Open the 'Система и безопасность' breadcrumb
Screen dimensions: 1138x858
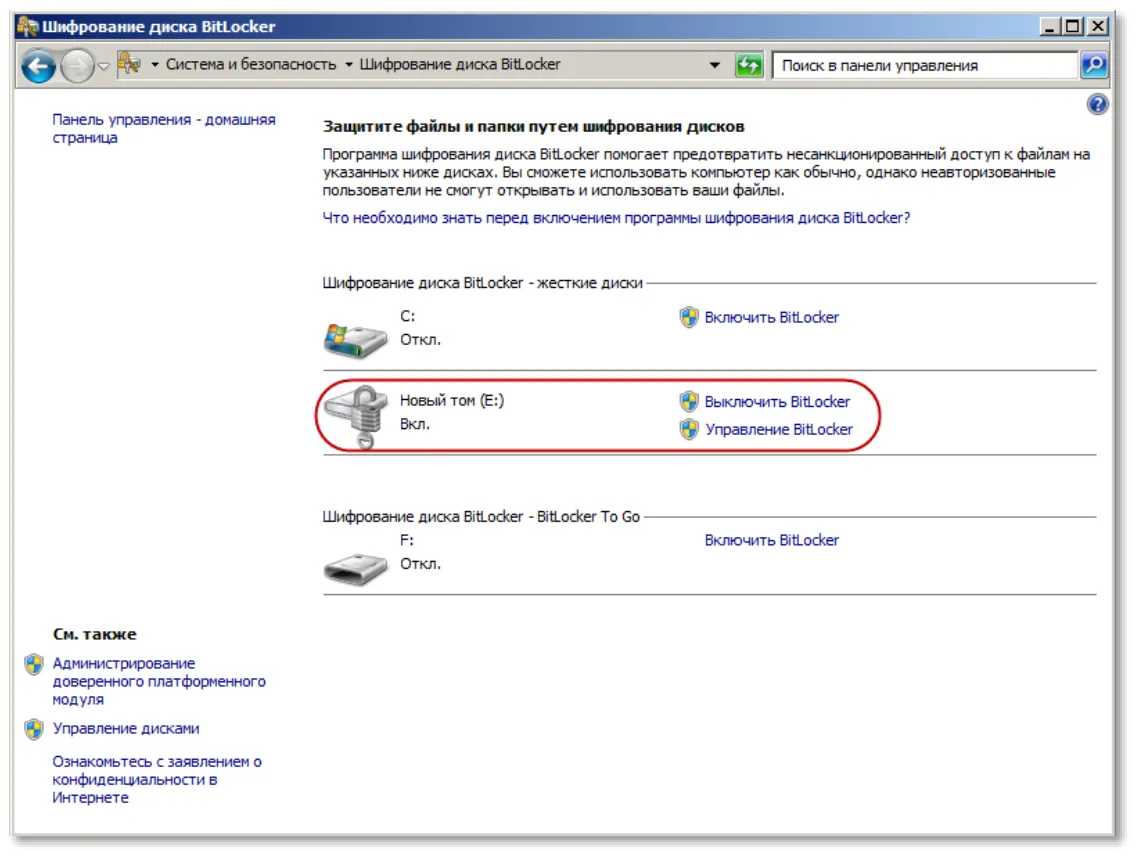251,65
